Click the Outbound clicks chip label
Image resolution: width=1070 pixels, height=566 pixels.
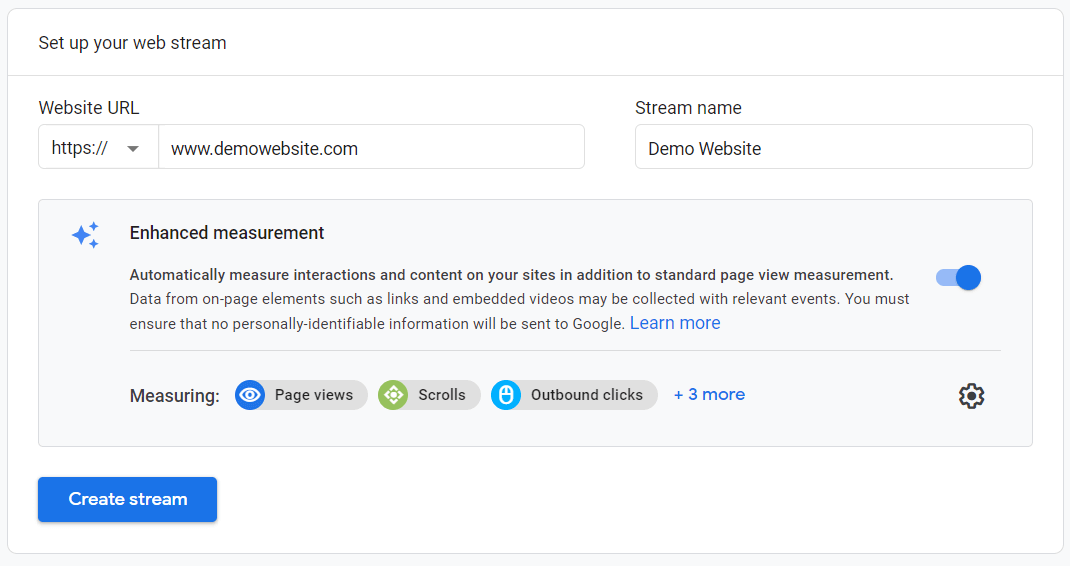coord(587,395)
